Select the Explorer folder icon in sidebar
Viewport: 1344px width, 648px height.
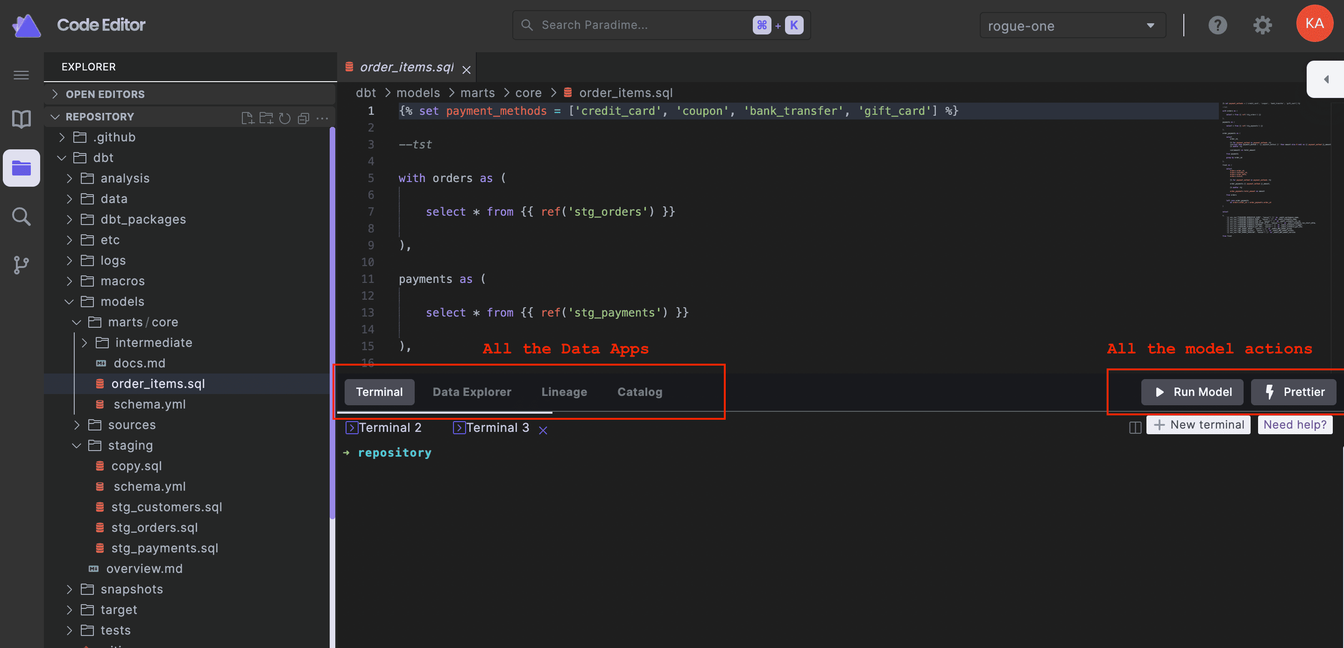coord(21,168)
